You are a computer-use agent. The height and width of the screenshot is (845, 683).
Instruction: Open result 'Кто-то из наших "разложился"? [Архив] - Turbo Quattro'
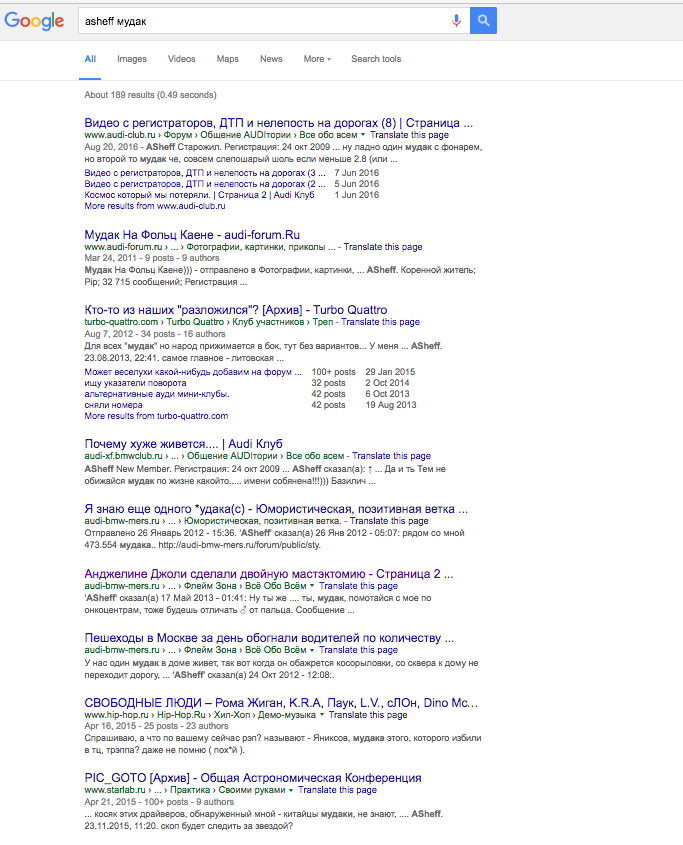[x=236, y=310]
